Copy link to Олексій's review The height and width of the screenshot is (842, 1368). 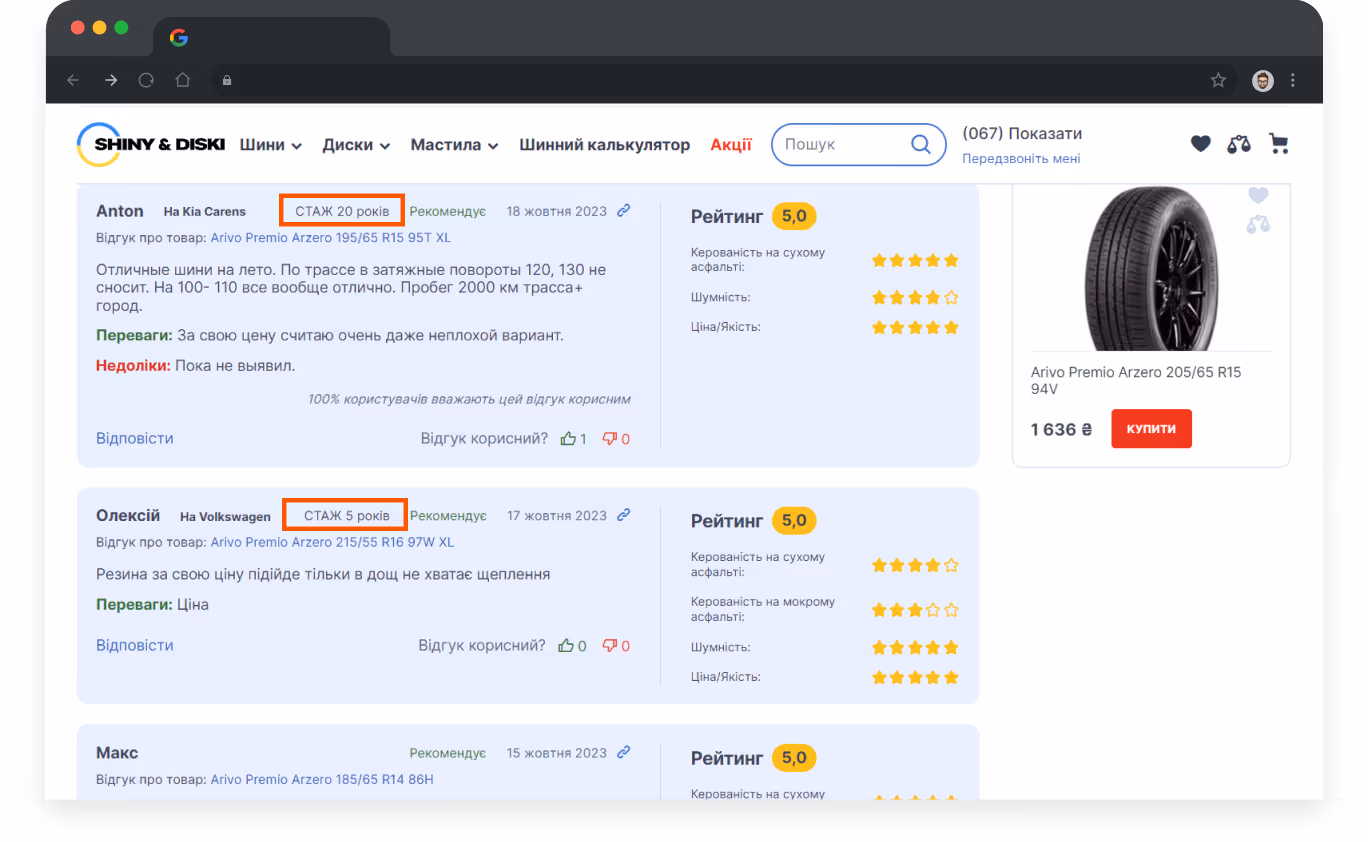tap(624, 515)
